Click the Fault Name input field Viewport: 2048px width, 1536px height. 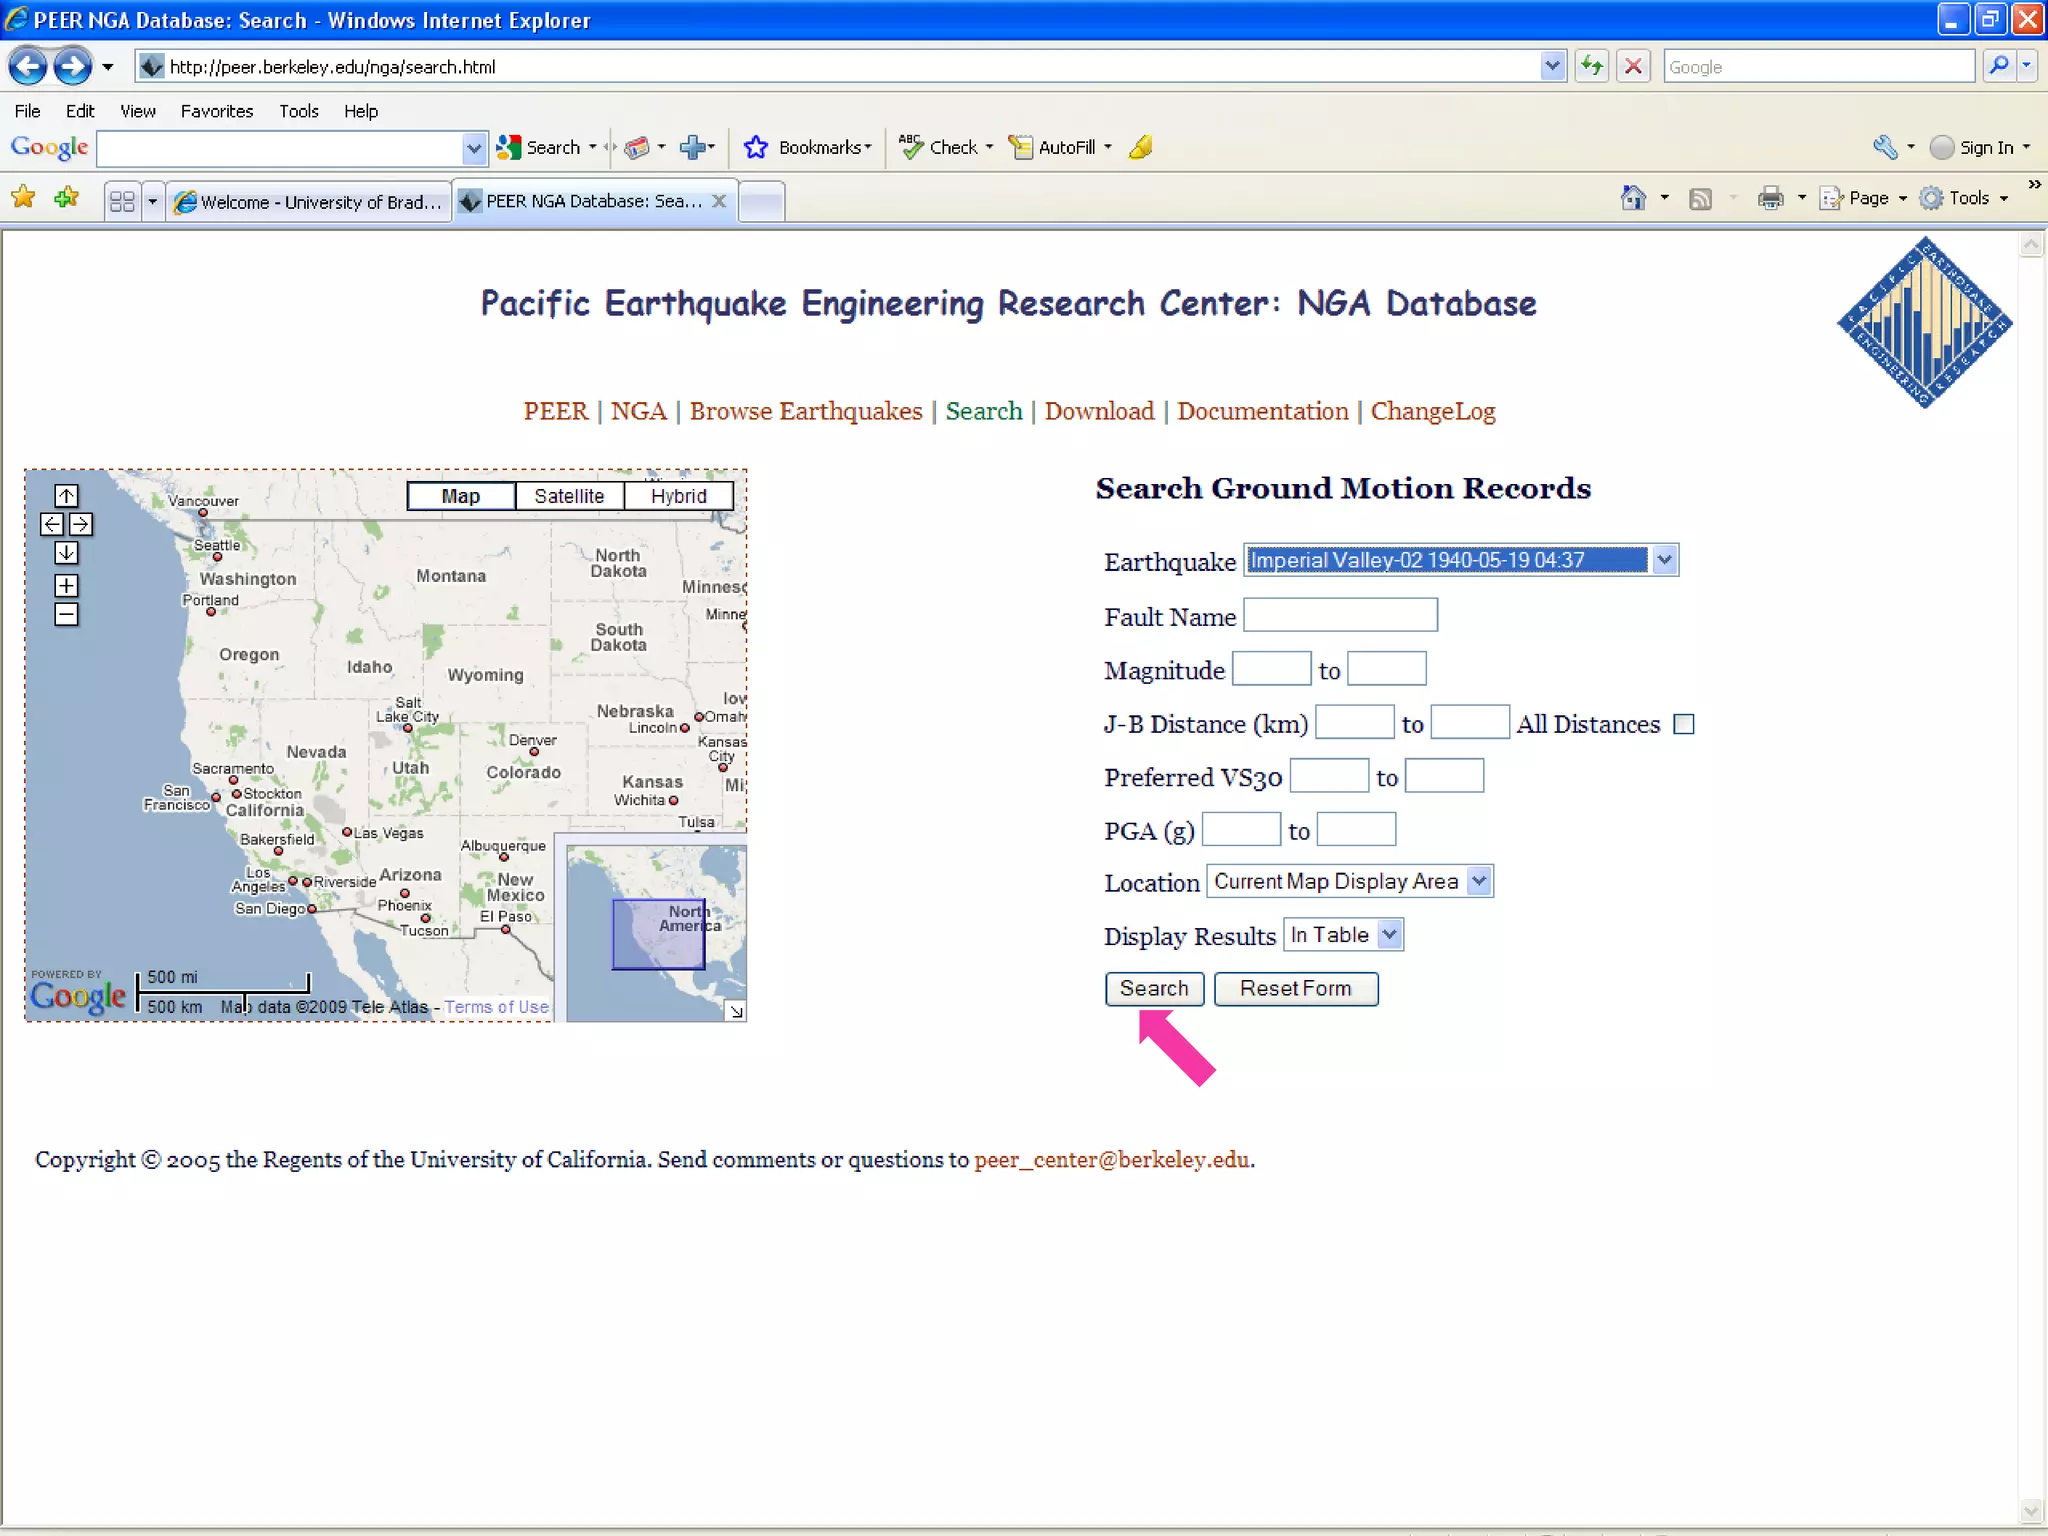coord(1340,615)
